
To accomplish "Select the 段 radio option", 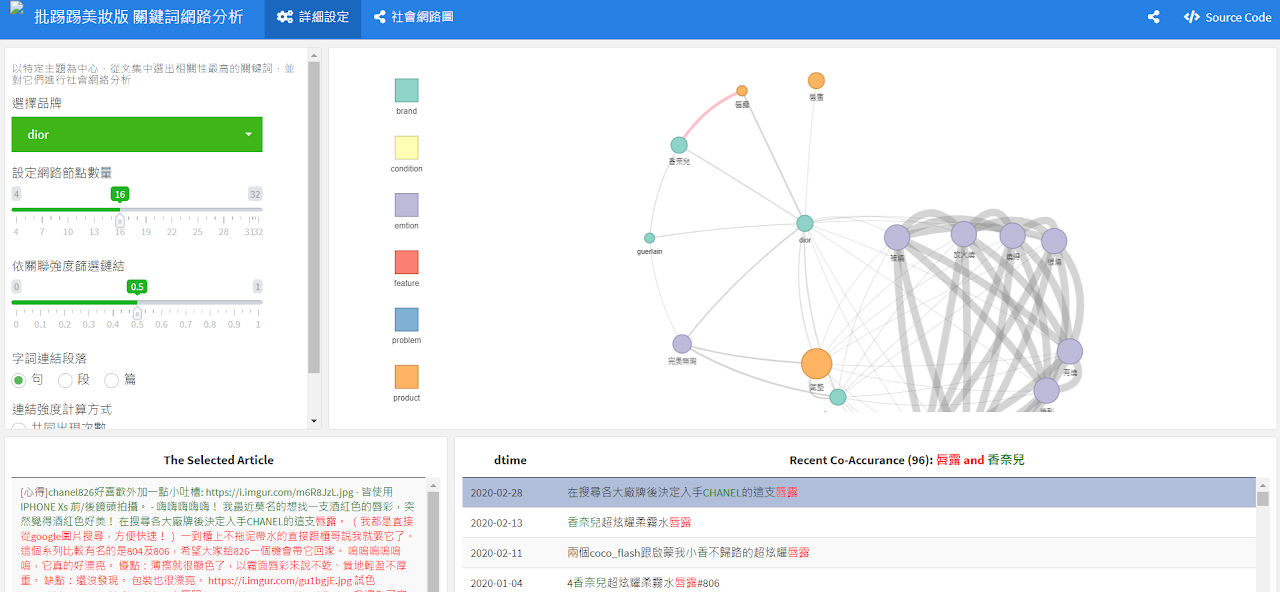I will 65,380.
